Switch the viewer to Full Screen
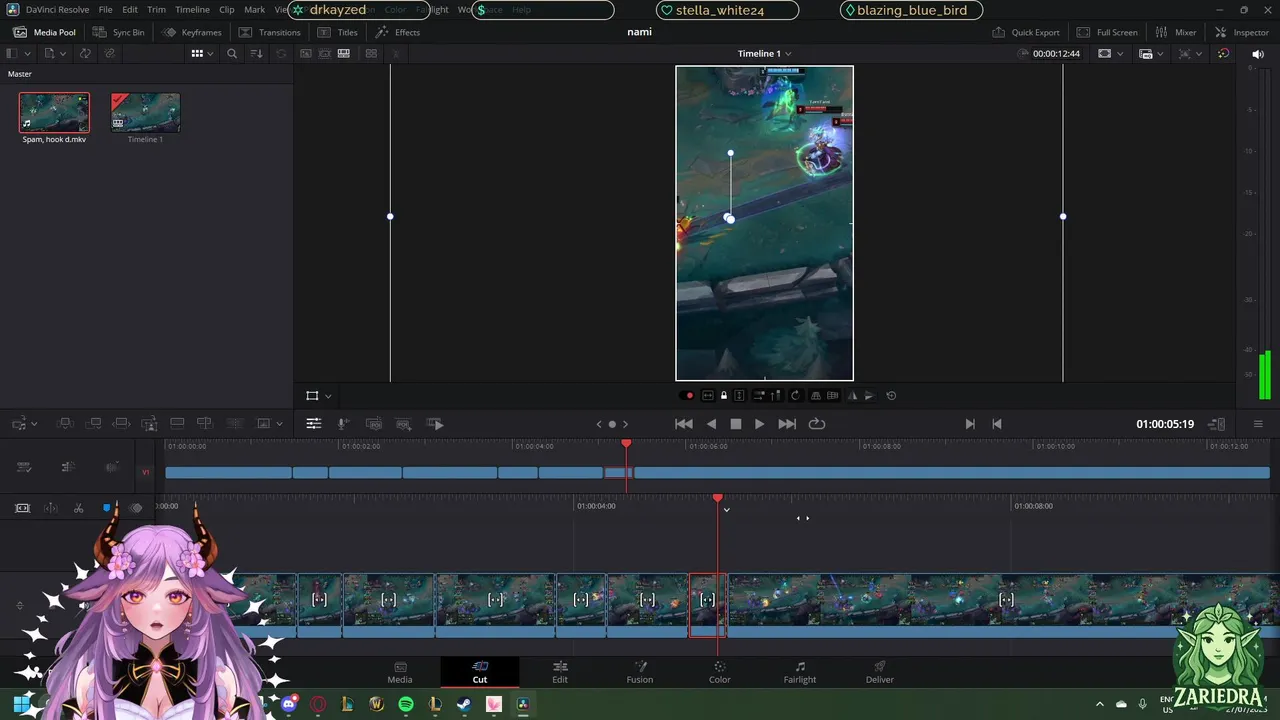1280x720 pixels. point(1107,32)
